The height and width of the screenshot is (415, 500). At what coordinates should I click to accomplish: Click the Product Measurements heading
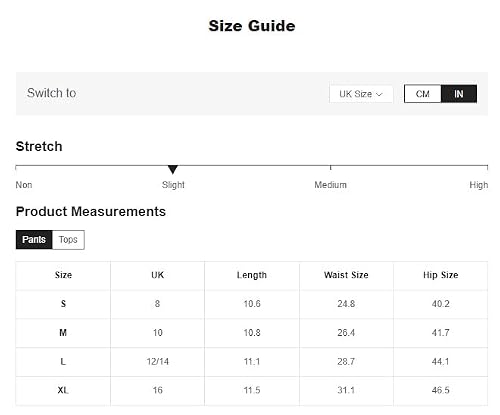(x=91, y=212)
